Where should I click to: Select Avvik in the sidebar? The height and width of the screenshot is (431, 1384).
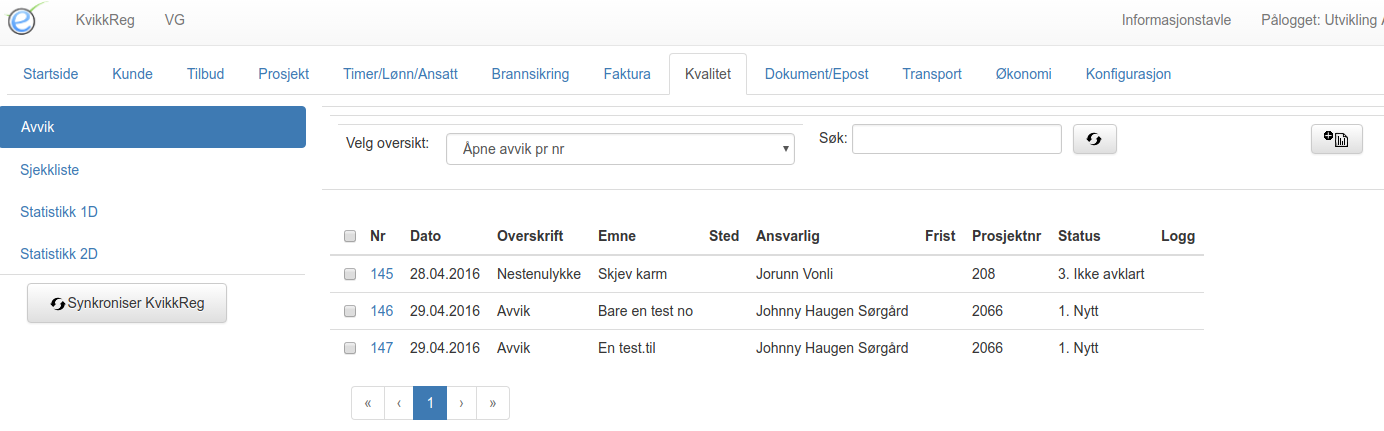pyautogui.click(x=153, y=127)
